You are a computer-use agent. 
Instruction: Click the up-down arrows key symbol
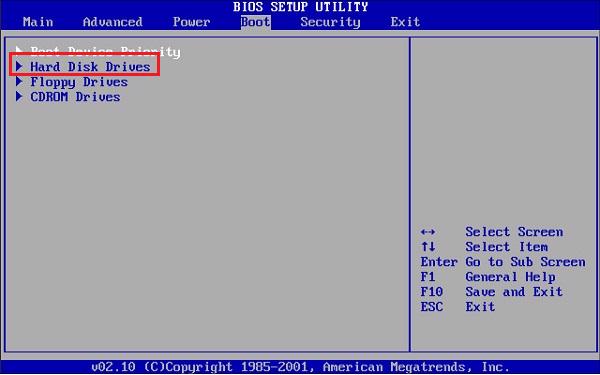[x=428, y=247]
